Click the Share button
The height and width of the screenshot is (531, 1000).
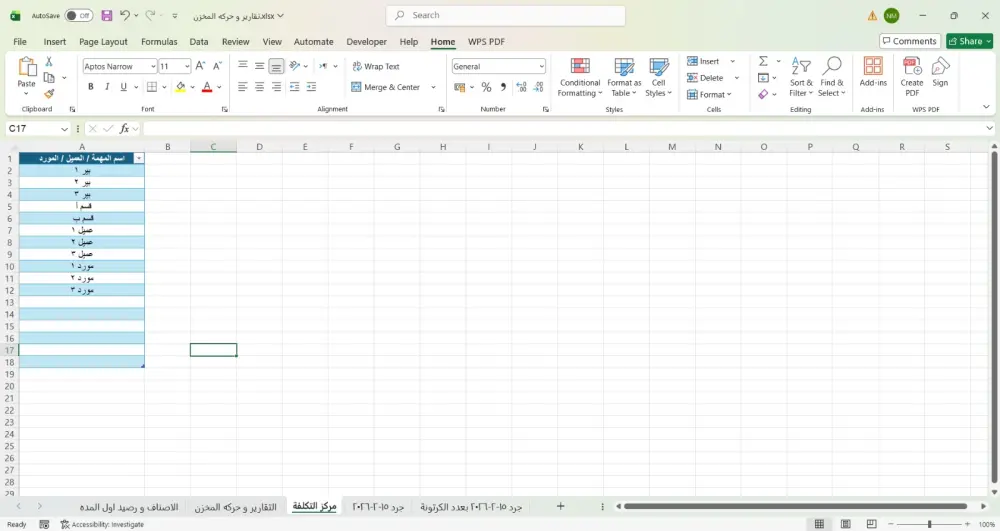(969, 41)
